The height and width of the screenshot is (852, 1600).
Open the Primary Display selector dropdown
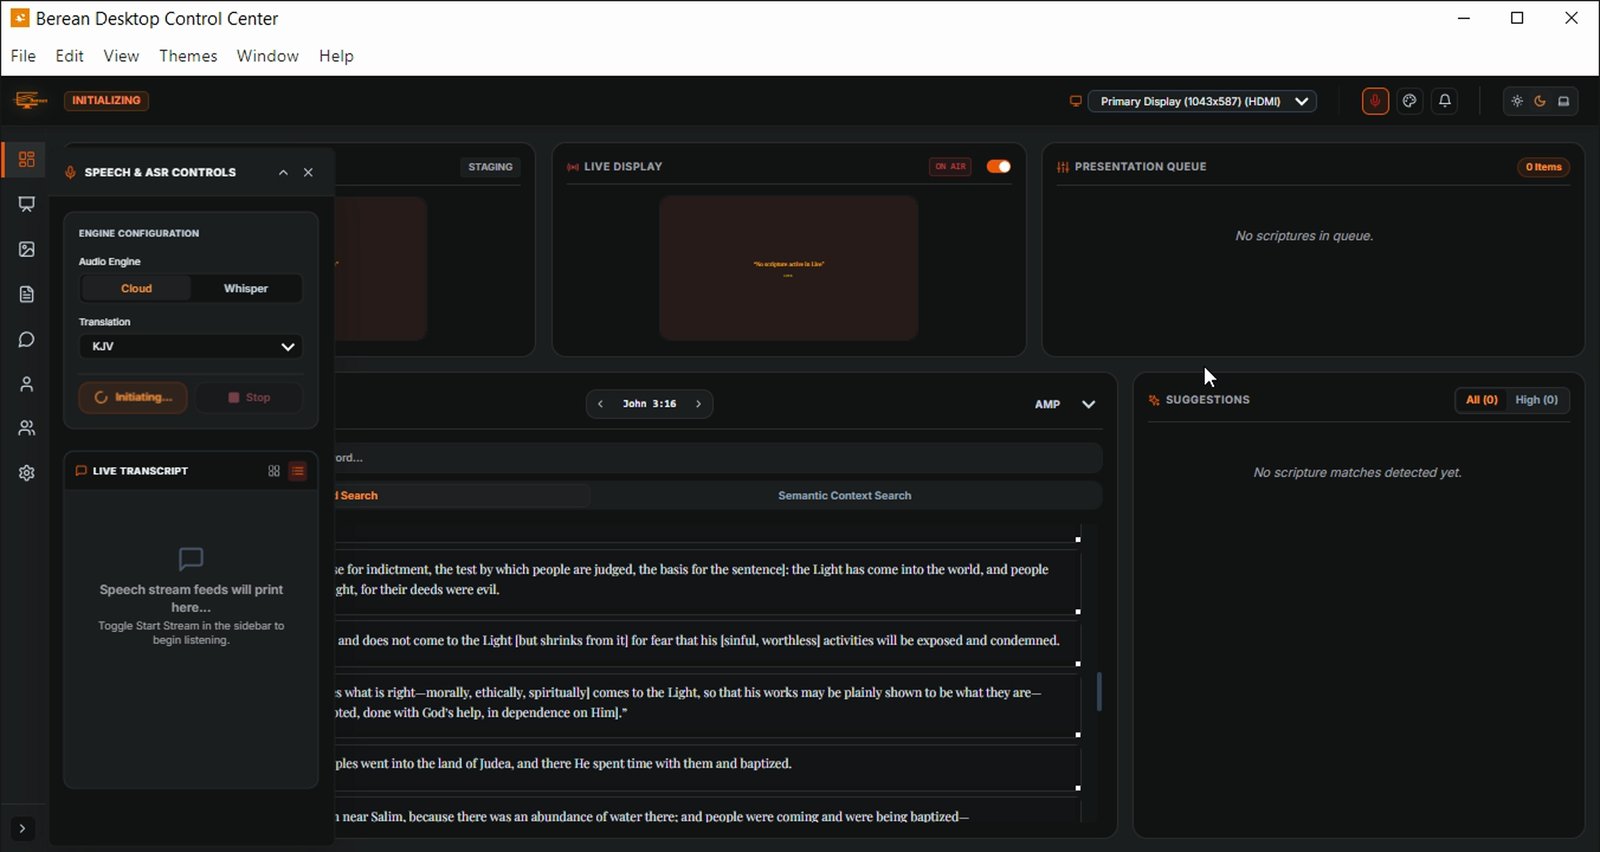tap(1202, 101)
